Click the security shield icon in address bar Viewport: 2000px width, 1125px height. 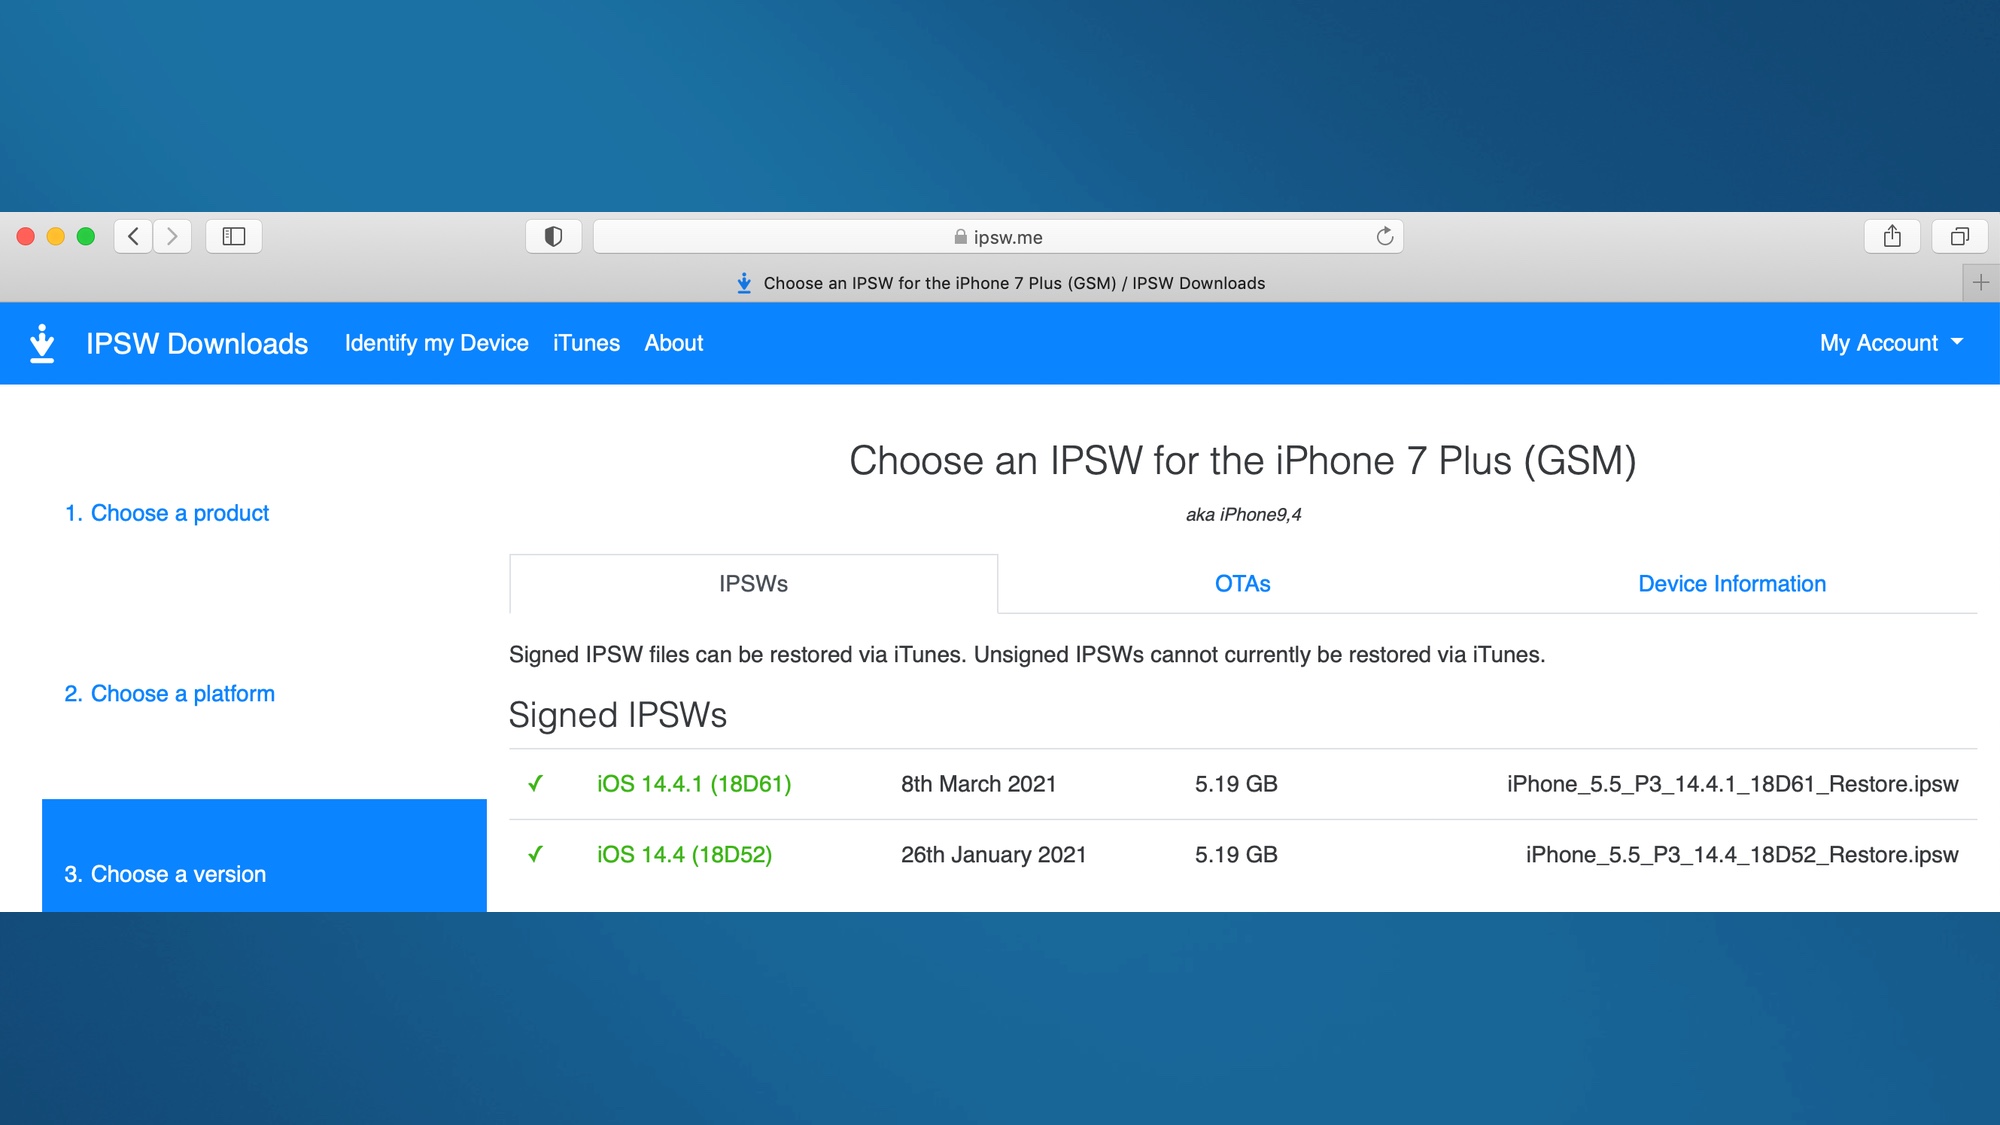pos(552,235)
